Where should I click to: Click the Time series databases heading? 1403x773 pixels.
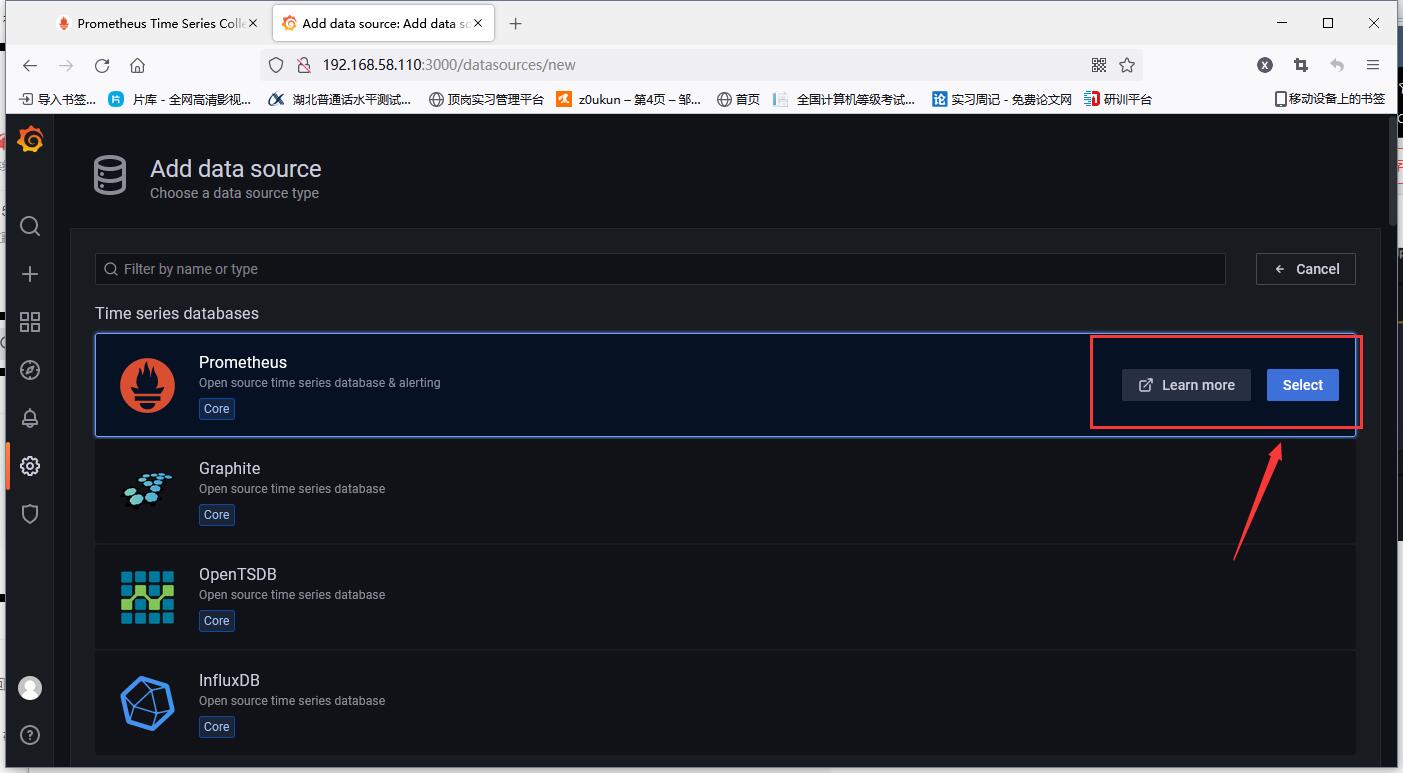click(x=177, y=313)
